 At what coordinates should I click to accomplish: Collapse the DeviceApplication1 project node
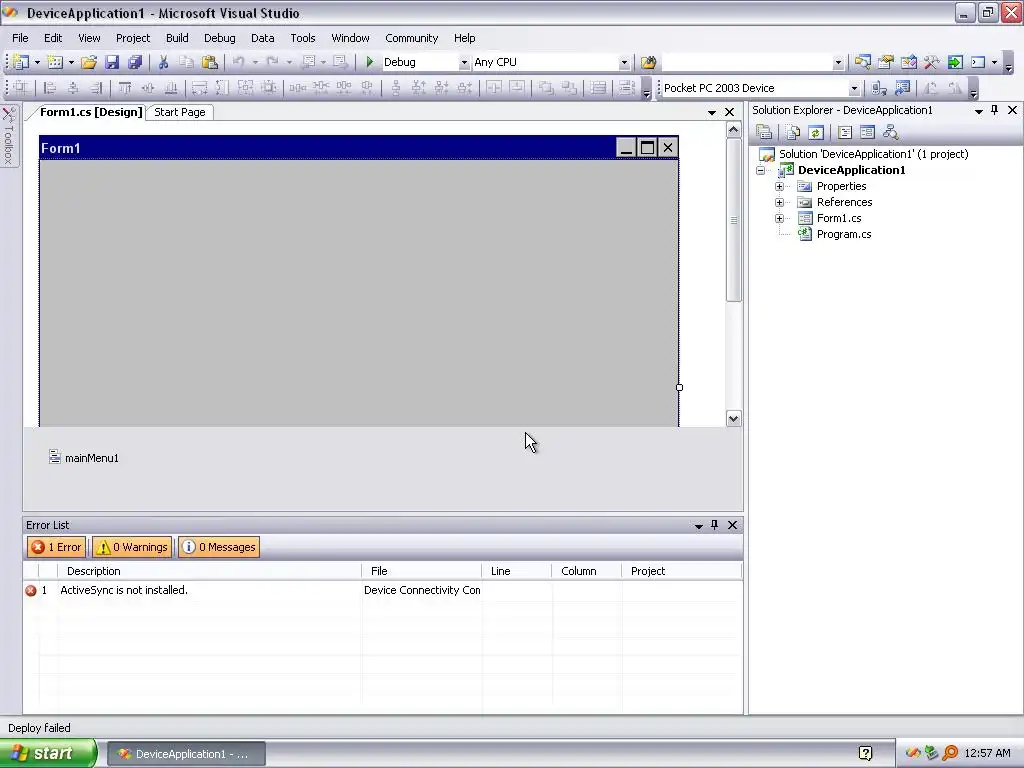click(x=760, y=170)
